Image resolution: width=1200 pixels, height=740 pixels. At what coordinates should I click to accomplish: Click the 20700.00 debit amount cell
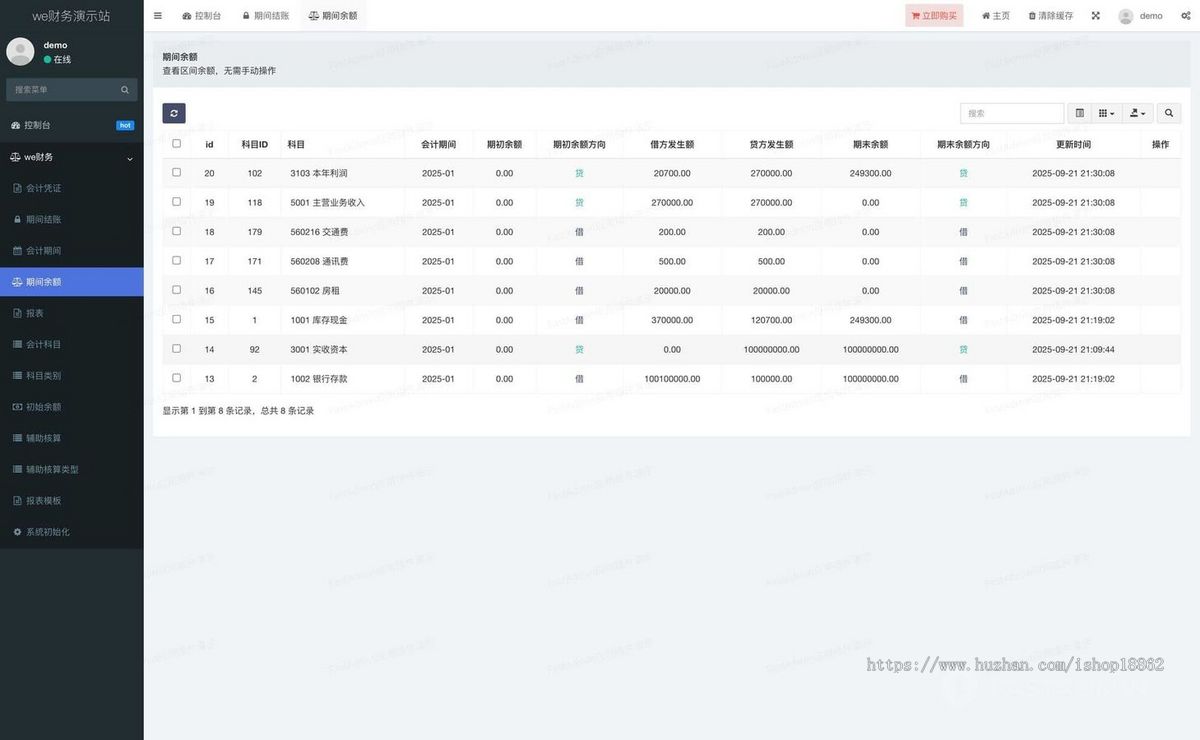click(672, 173)
